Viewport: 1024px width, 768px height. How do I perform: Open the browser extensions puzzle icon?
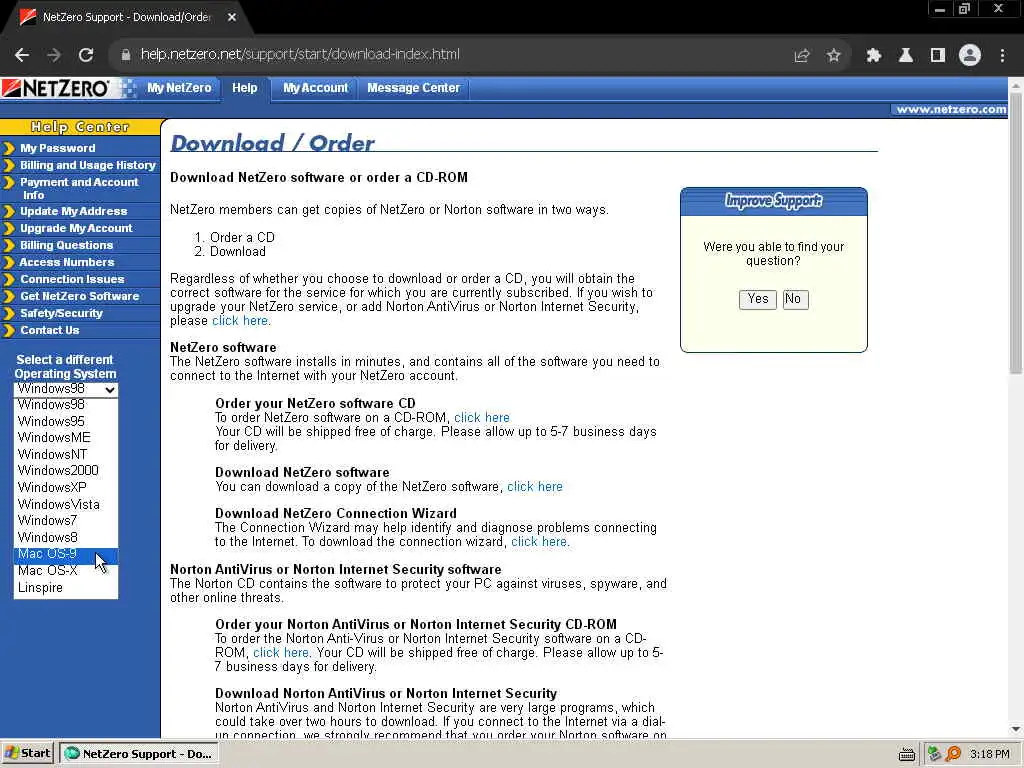point(873,56)
